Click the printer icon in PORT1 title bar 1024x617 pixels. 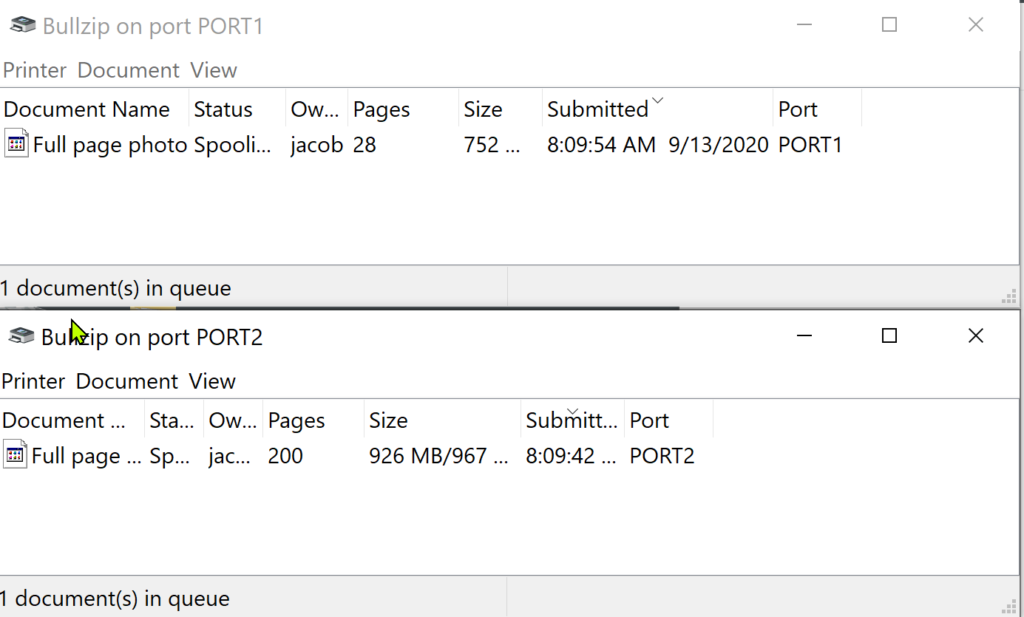[x=23, y=25]
